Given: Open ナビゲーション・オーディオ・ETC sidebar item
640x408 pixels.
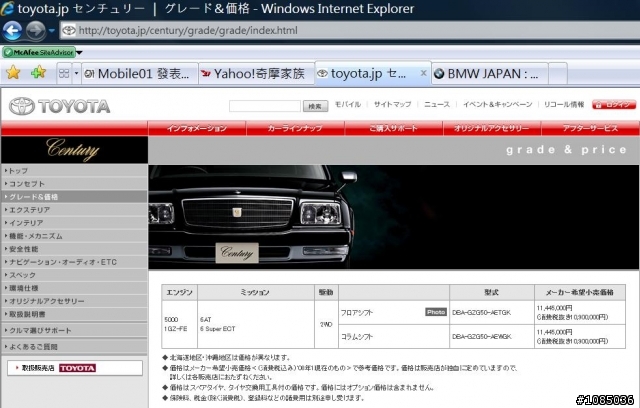Looking at the screenshot, I should (x=74, y=262).
